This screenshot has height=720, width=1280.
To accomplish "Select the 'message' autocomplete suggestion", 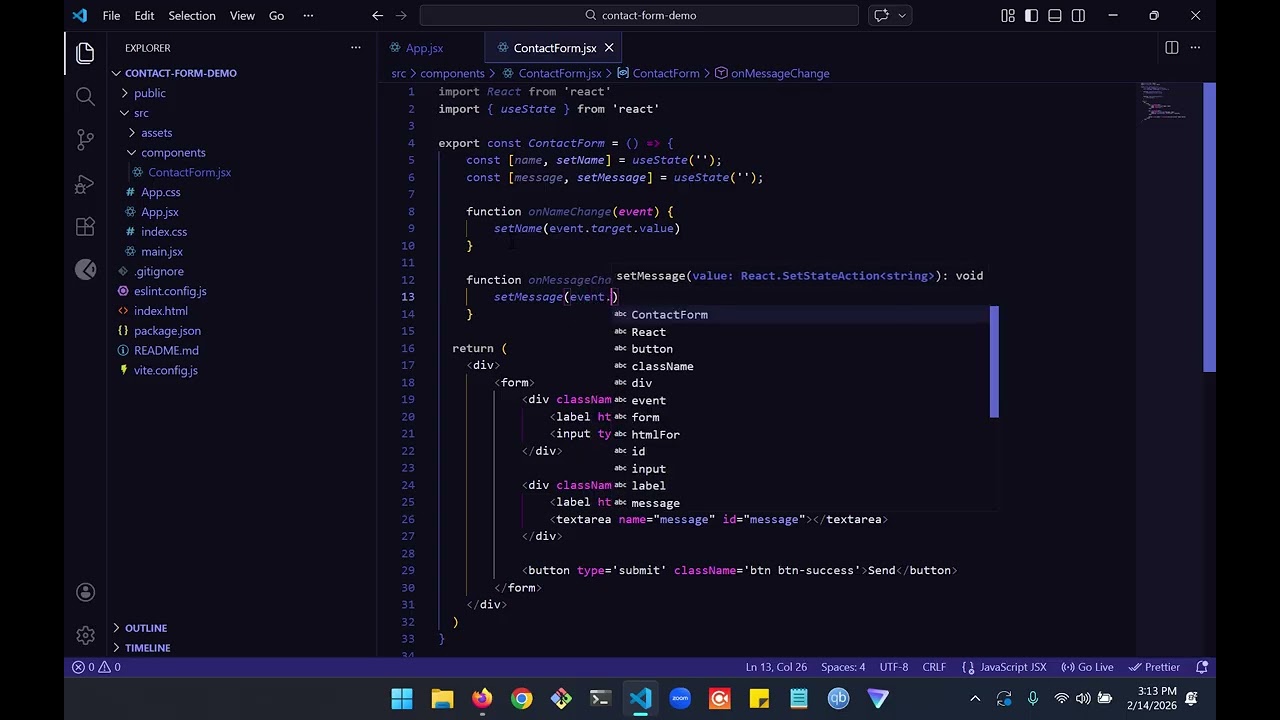I will pos(801,503).
